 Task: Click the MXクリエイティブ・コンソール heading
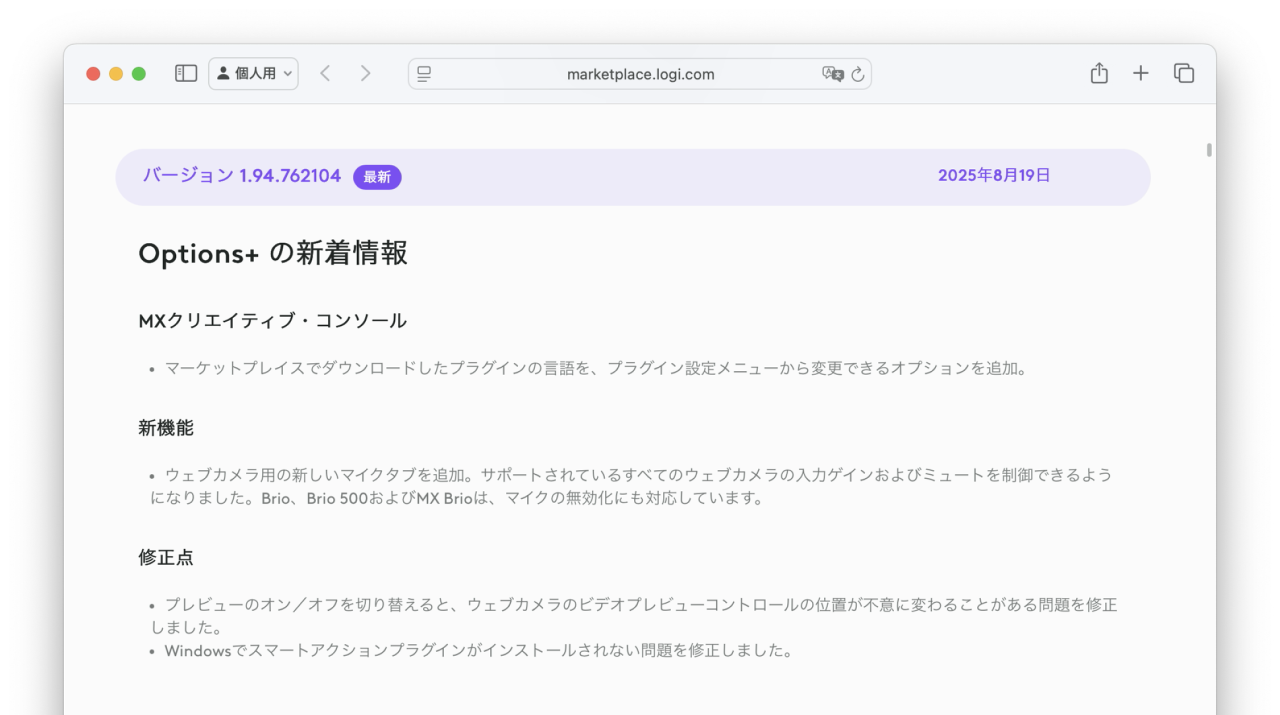[x=272, y=320]
